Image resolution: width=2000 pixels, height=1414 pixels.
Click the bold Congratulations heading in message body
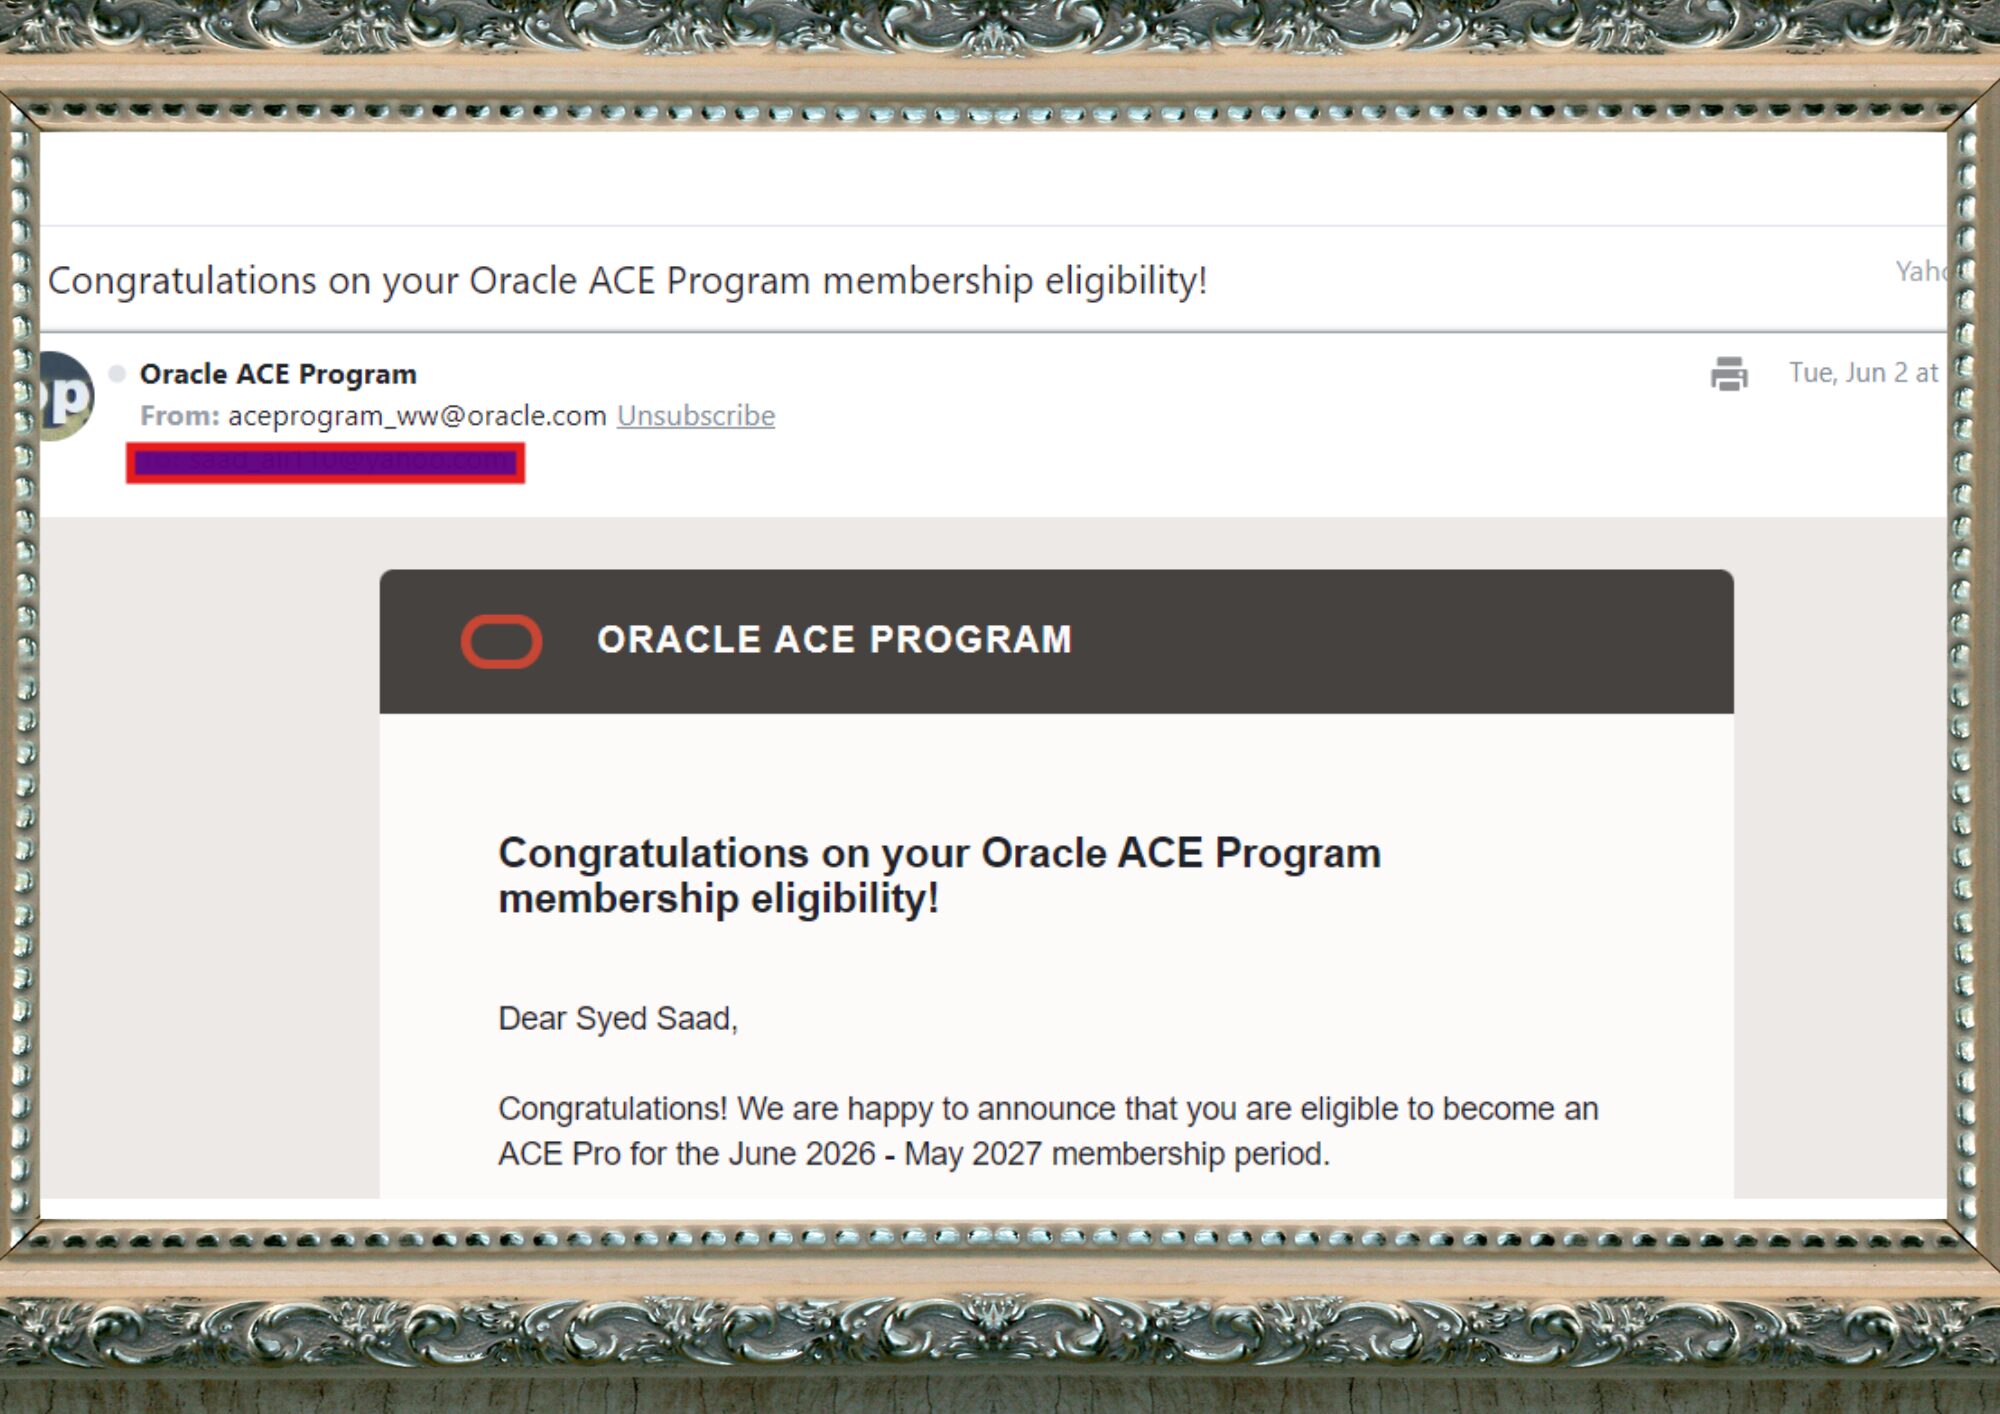(x=939, y=876)
